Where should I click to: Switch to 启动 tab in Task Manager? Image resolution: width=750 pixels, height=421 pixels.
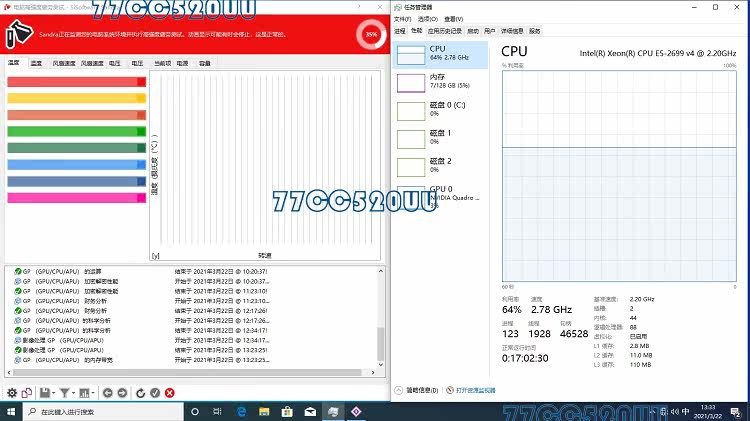pos(473,31)
